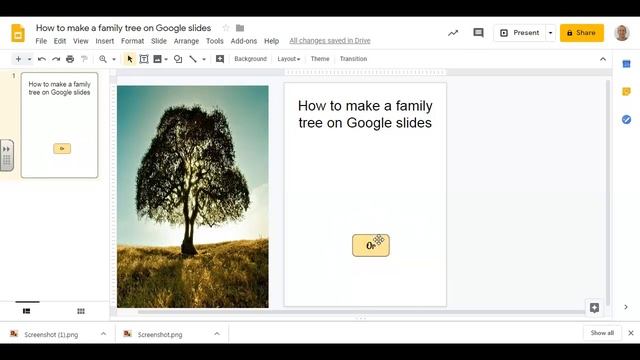Open the Calendar side panel icon
The width and height of the screenshot is (640, 360).
626,64
